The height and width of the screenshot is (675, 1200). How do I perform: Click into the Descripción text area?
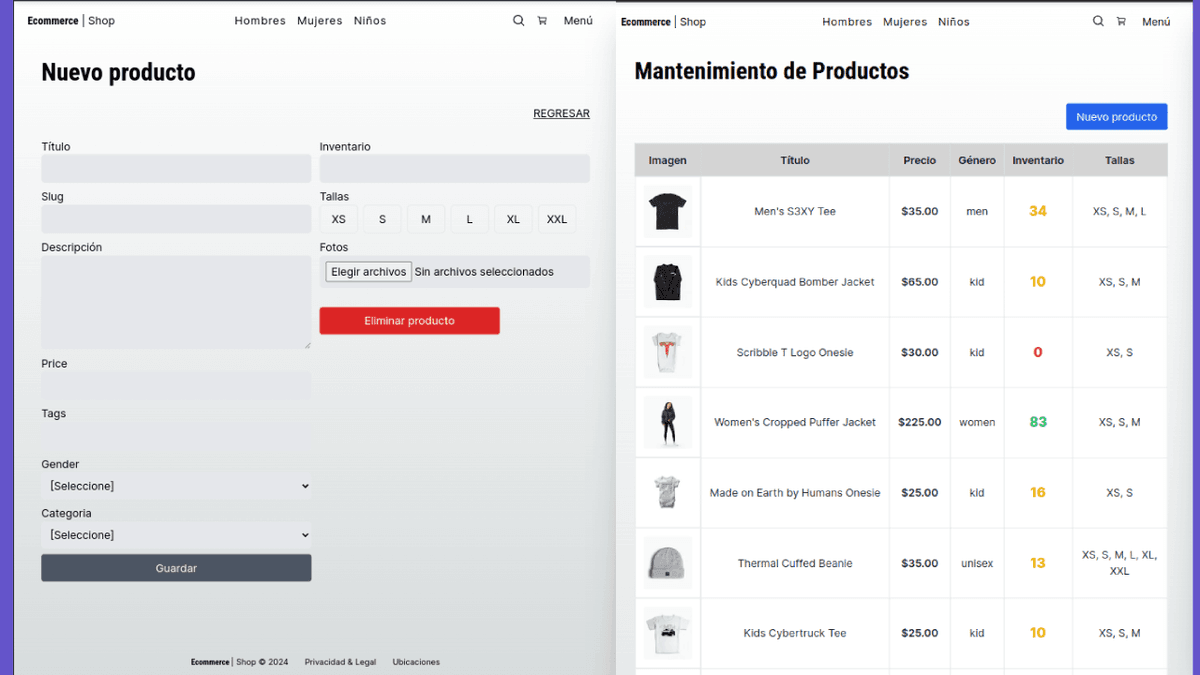tap(176, 302)
